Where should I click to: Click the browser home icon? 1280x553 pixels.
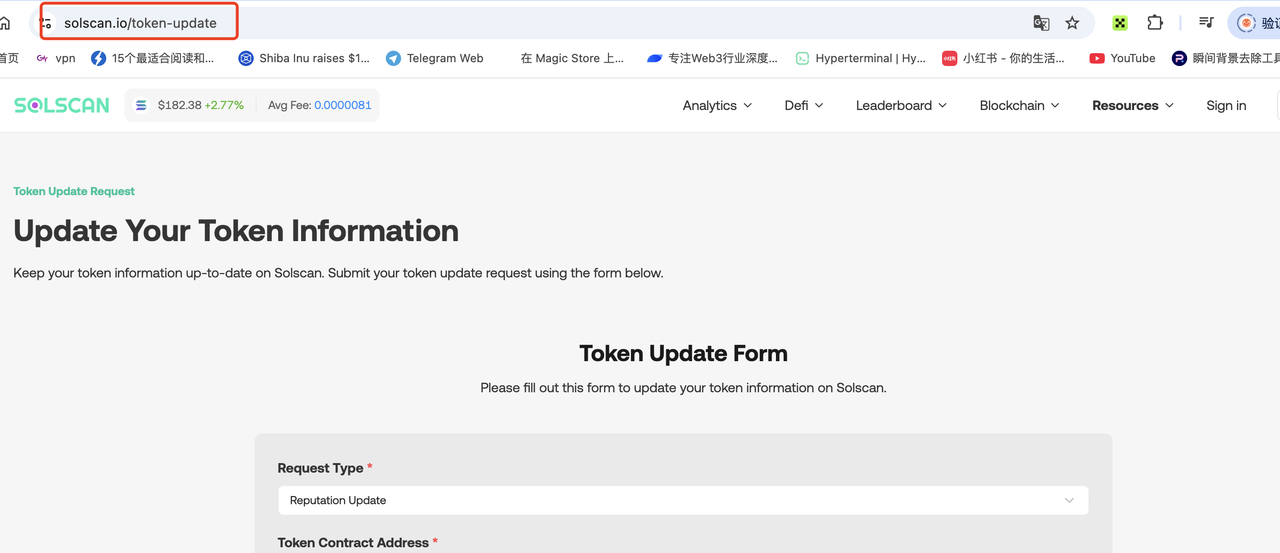tap(5, 22)
